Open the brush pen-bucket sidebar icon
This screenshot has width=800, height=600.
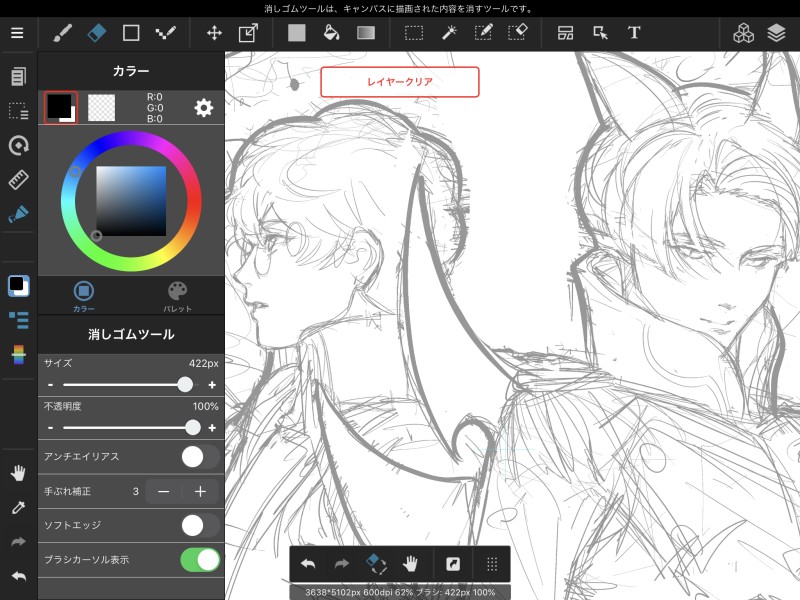tap(18, 214)
